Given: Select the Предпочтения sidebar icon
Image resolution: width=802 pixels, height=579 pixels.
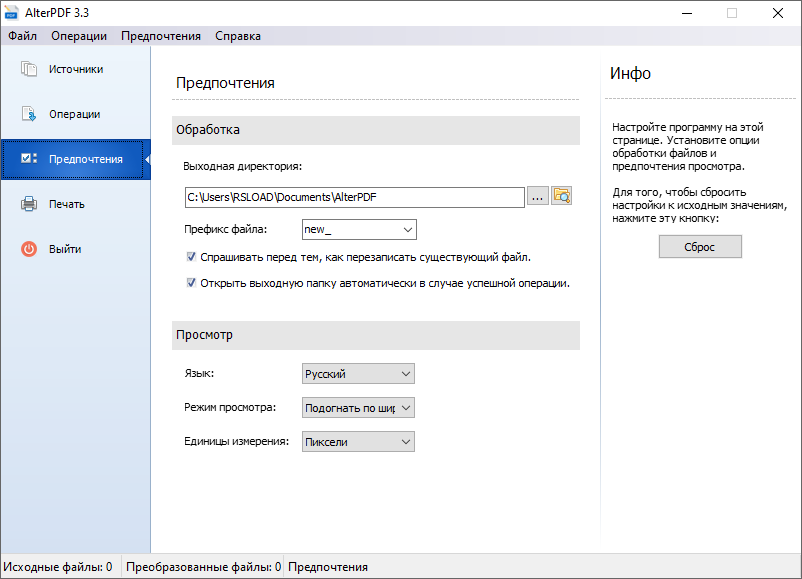Looking at the screenshot, I should point(28,159).
